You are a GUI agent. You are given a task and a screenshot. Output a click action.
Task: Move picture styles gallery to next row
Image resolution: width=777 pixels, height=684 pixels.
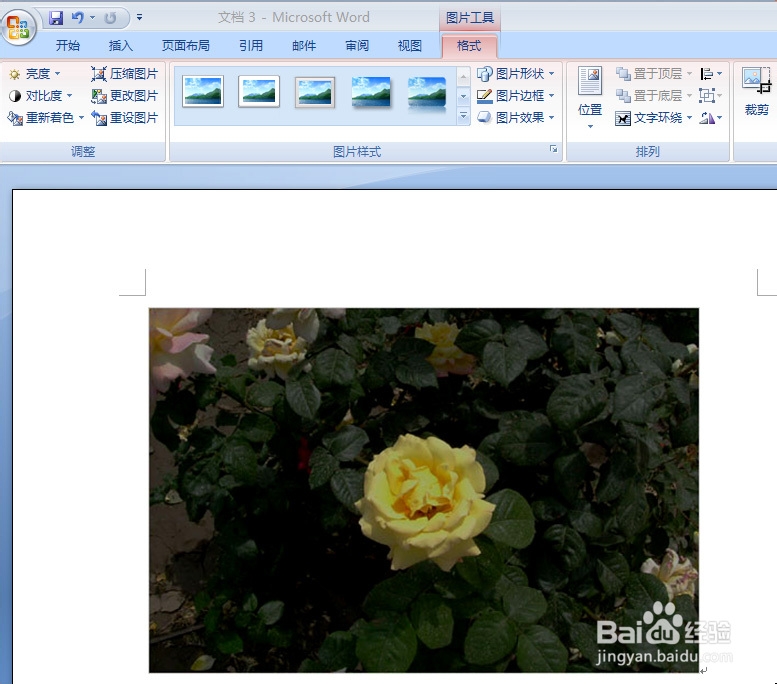click(463, 96)
